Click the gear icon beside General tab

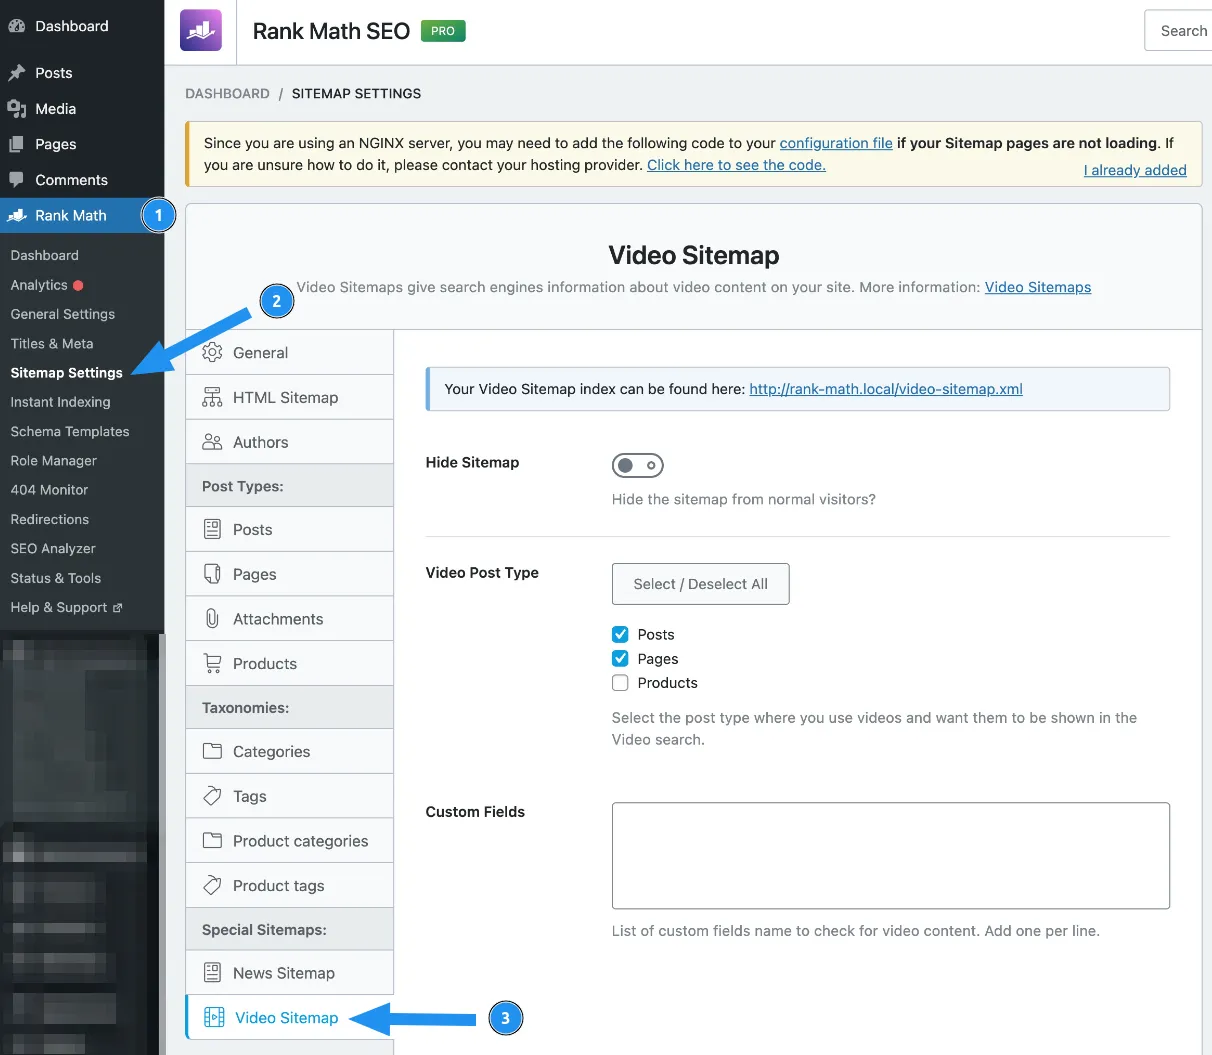pos(212,352)
